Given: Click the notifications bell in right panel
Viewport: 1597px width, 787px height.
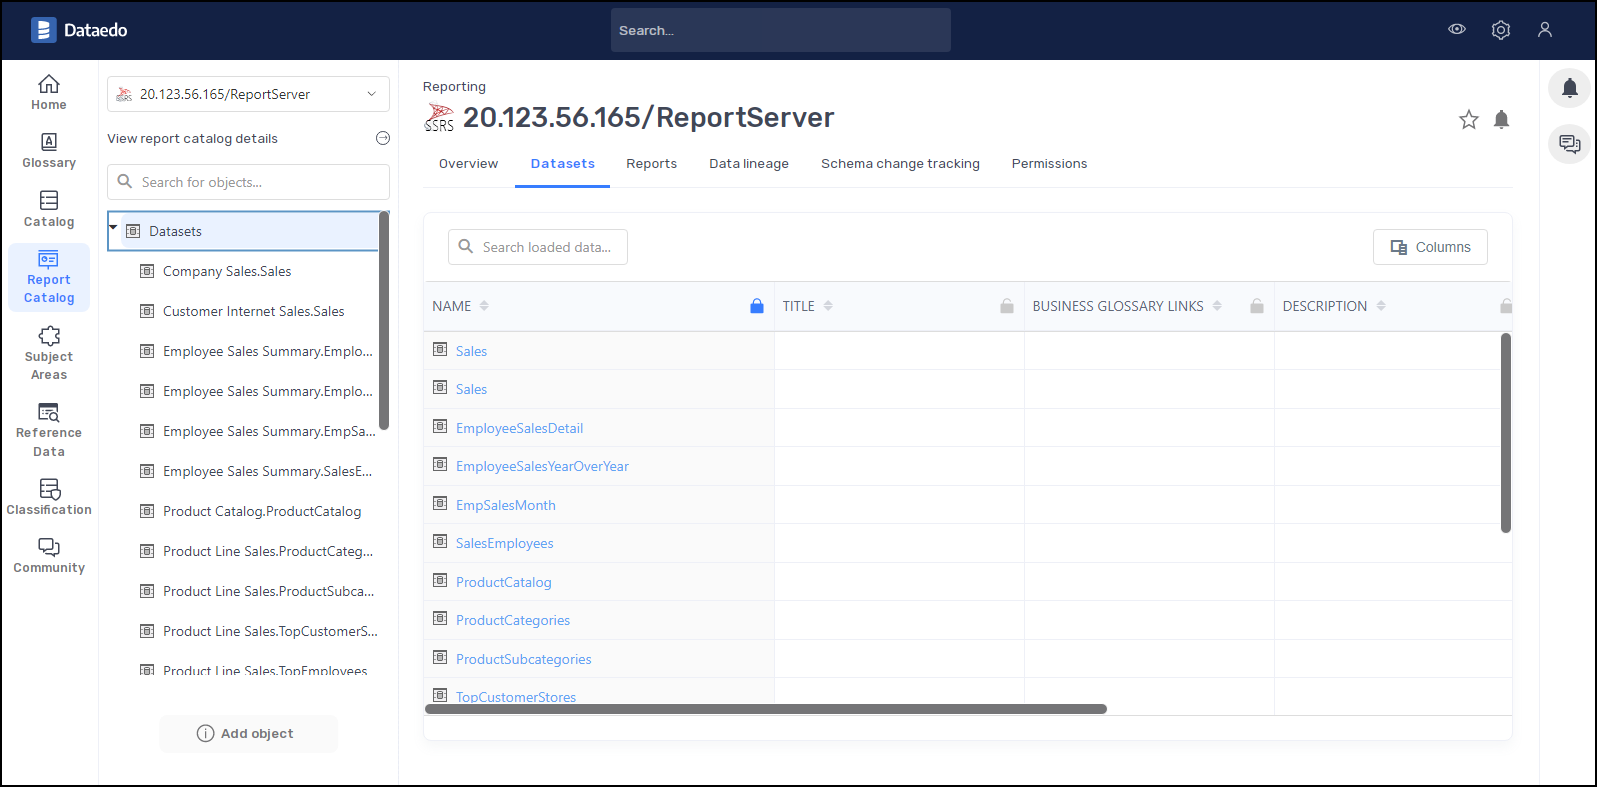Looking at the screenshot, I should pyautogui.click(x=1569, y=89).
